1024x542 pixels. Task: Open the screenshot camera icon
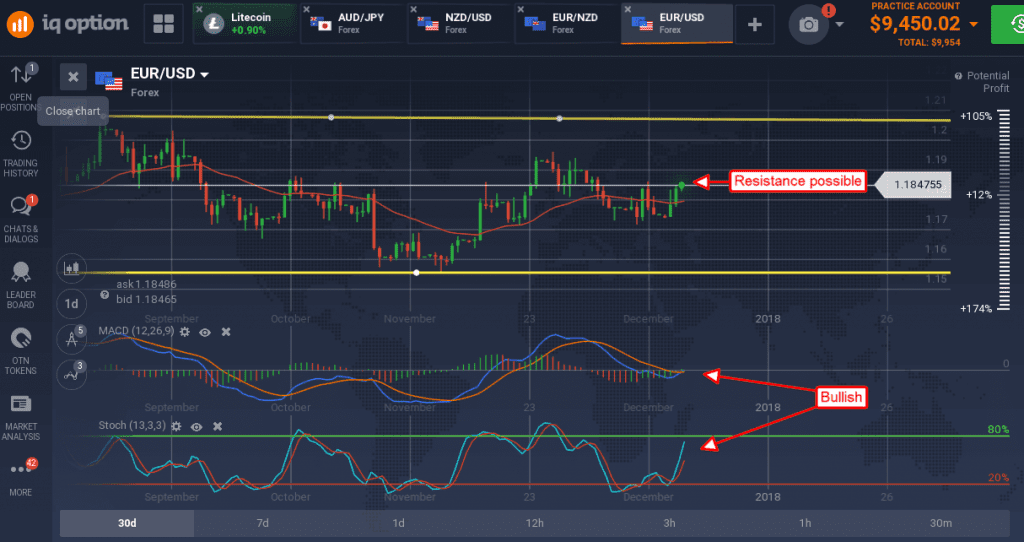point(808,25)
